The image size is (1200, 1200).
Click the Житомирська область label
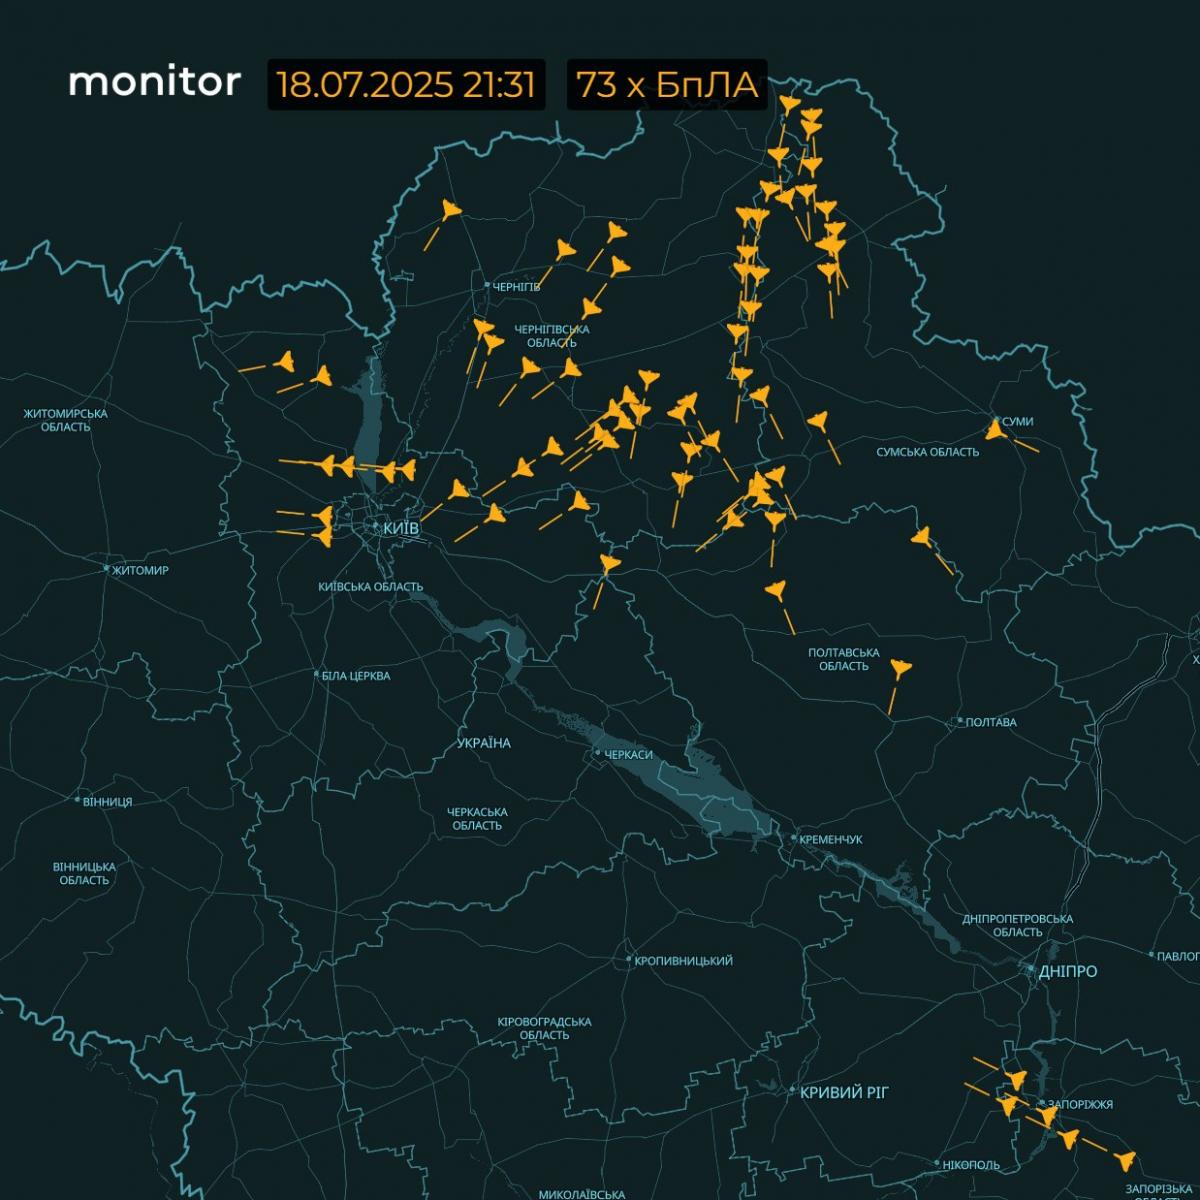[67, 420]
